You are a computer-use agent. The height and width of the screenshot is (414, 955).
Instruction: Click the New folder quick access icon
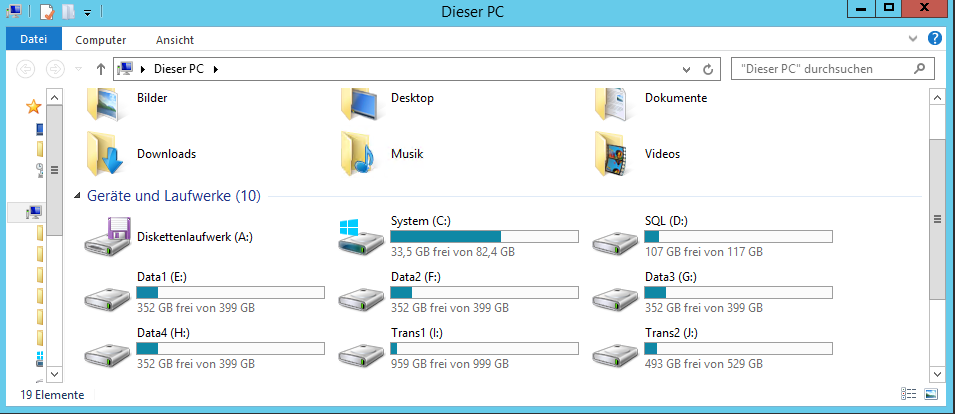point(68,11)
